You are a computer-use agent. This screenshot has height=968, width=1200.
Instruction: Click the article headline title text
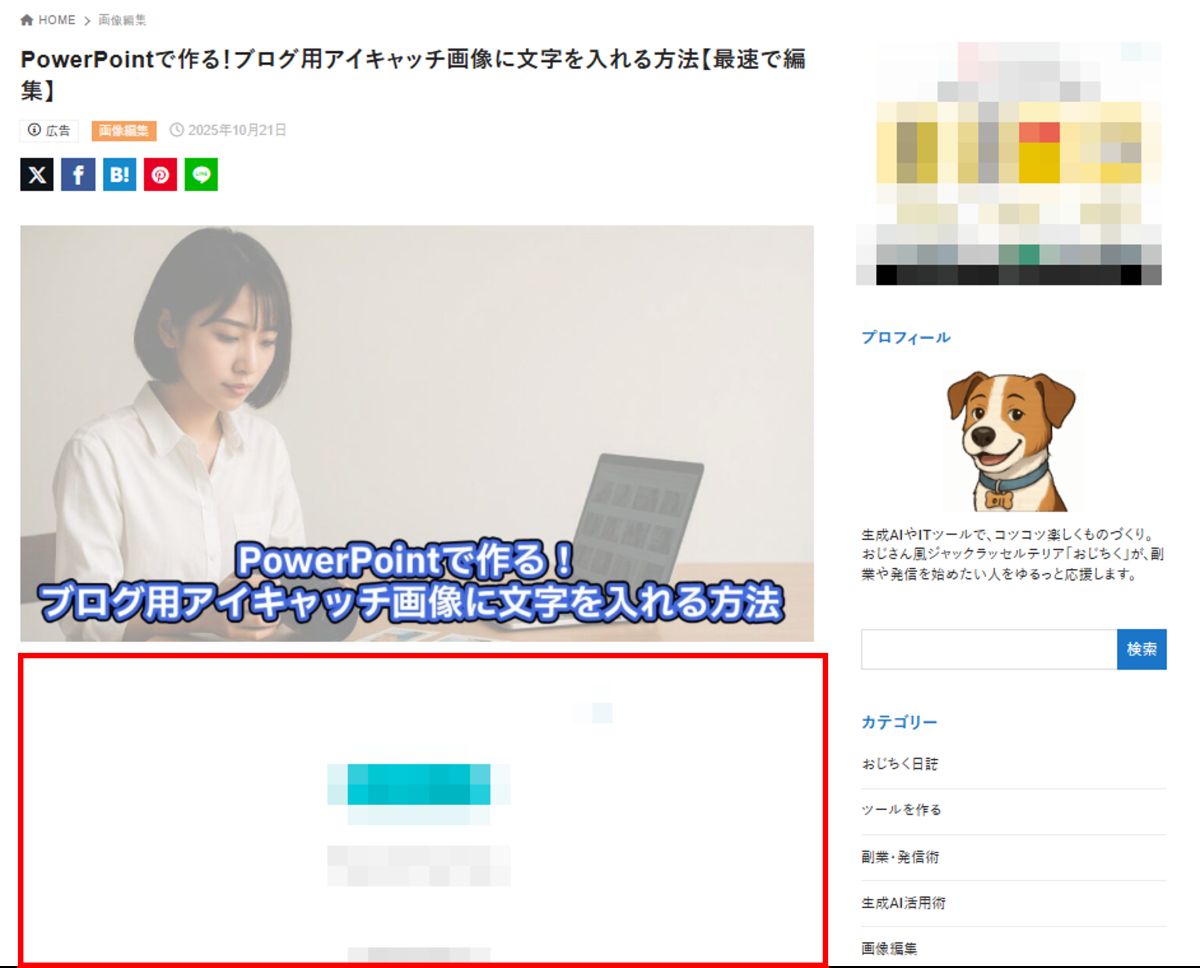tap(413, 75)
